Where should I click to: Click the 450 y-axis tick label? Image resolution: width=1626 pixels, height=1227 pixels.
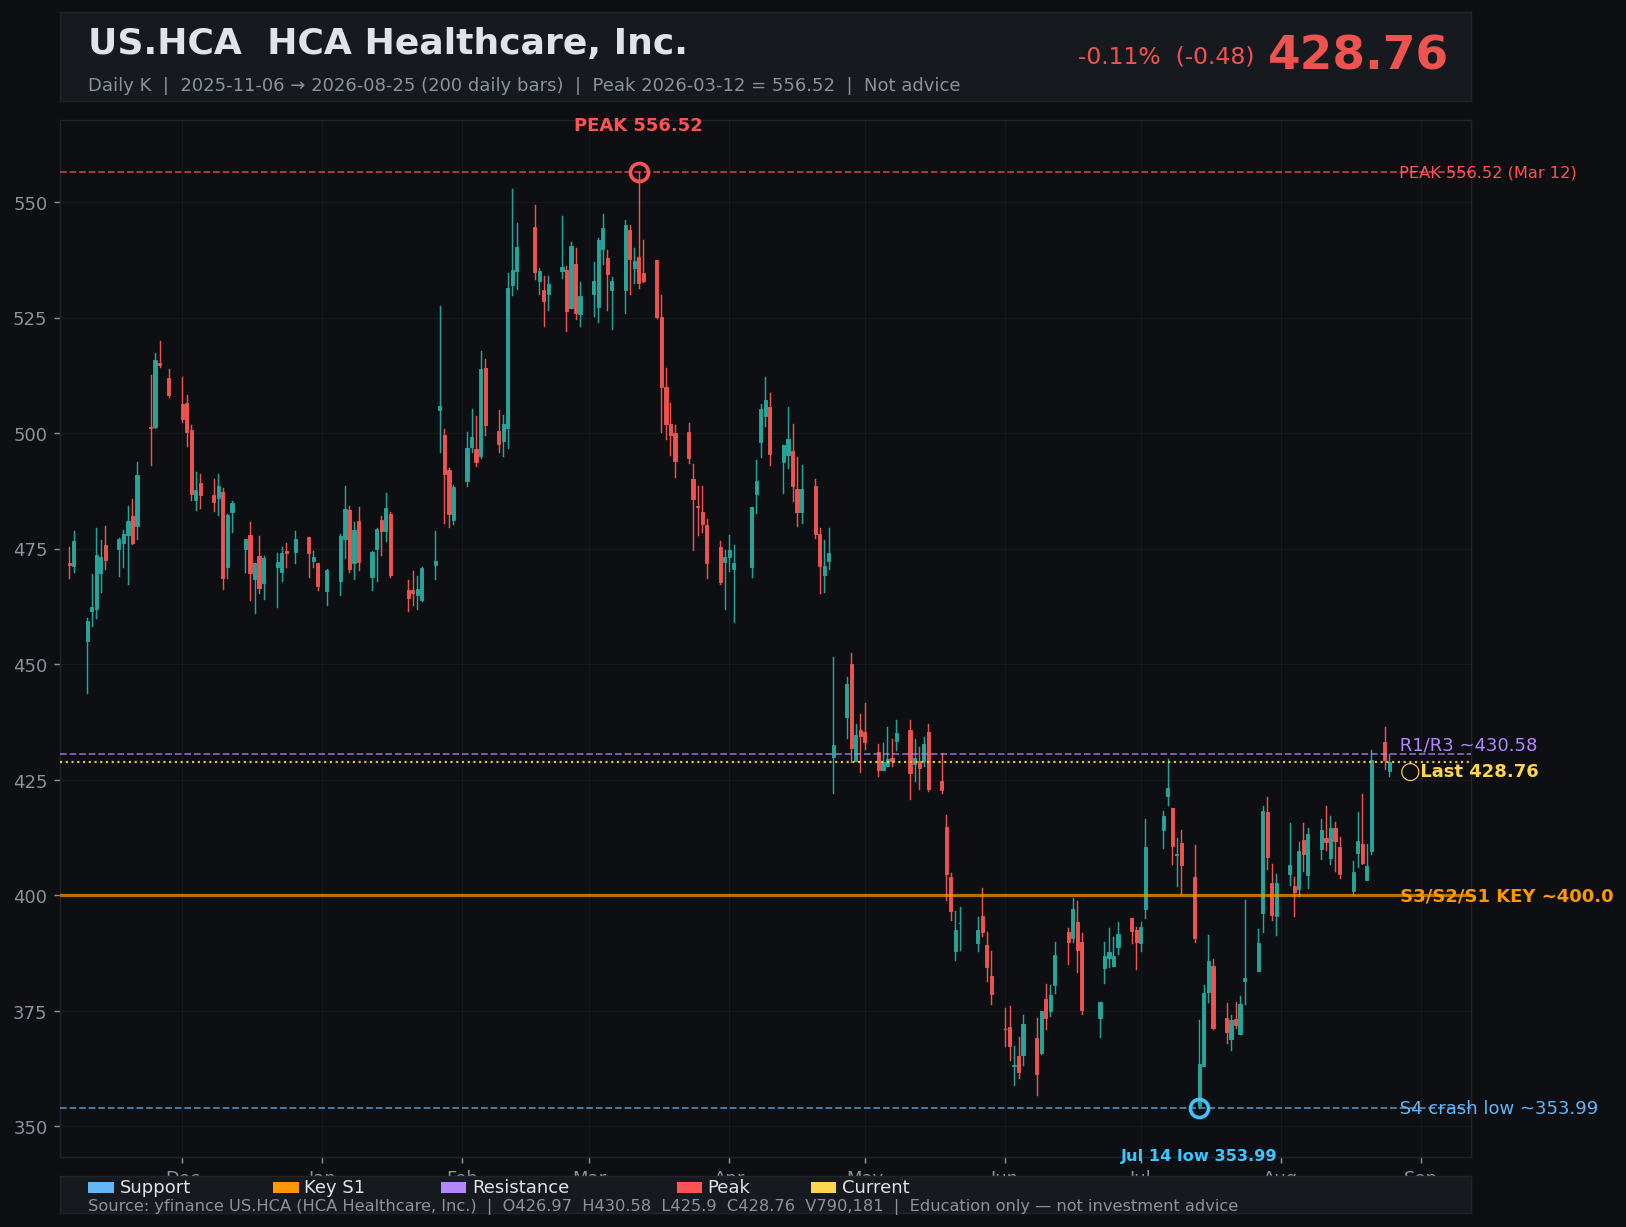(x=31, y=666)
